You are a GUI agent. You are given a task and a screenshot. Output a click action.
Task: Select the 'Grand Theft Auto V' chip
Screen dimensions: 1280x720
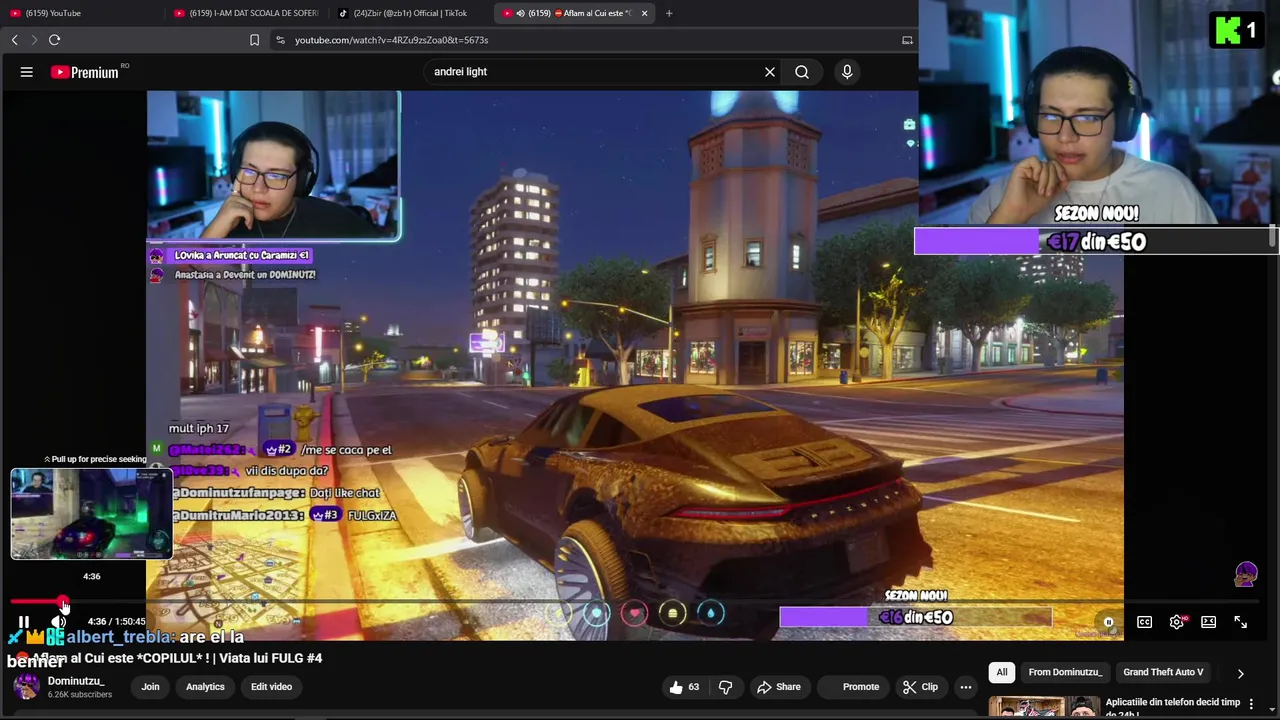point(1163,672)
